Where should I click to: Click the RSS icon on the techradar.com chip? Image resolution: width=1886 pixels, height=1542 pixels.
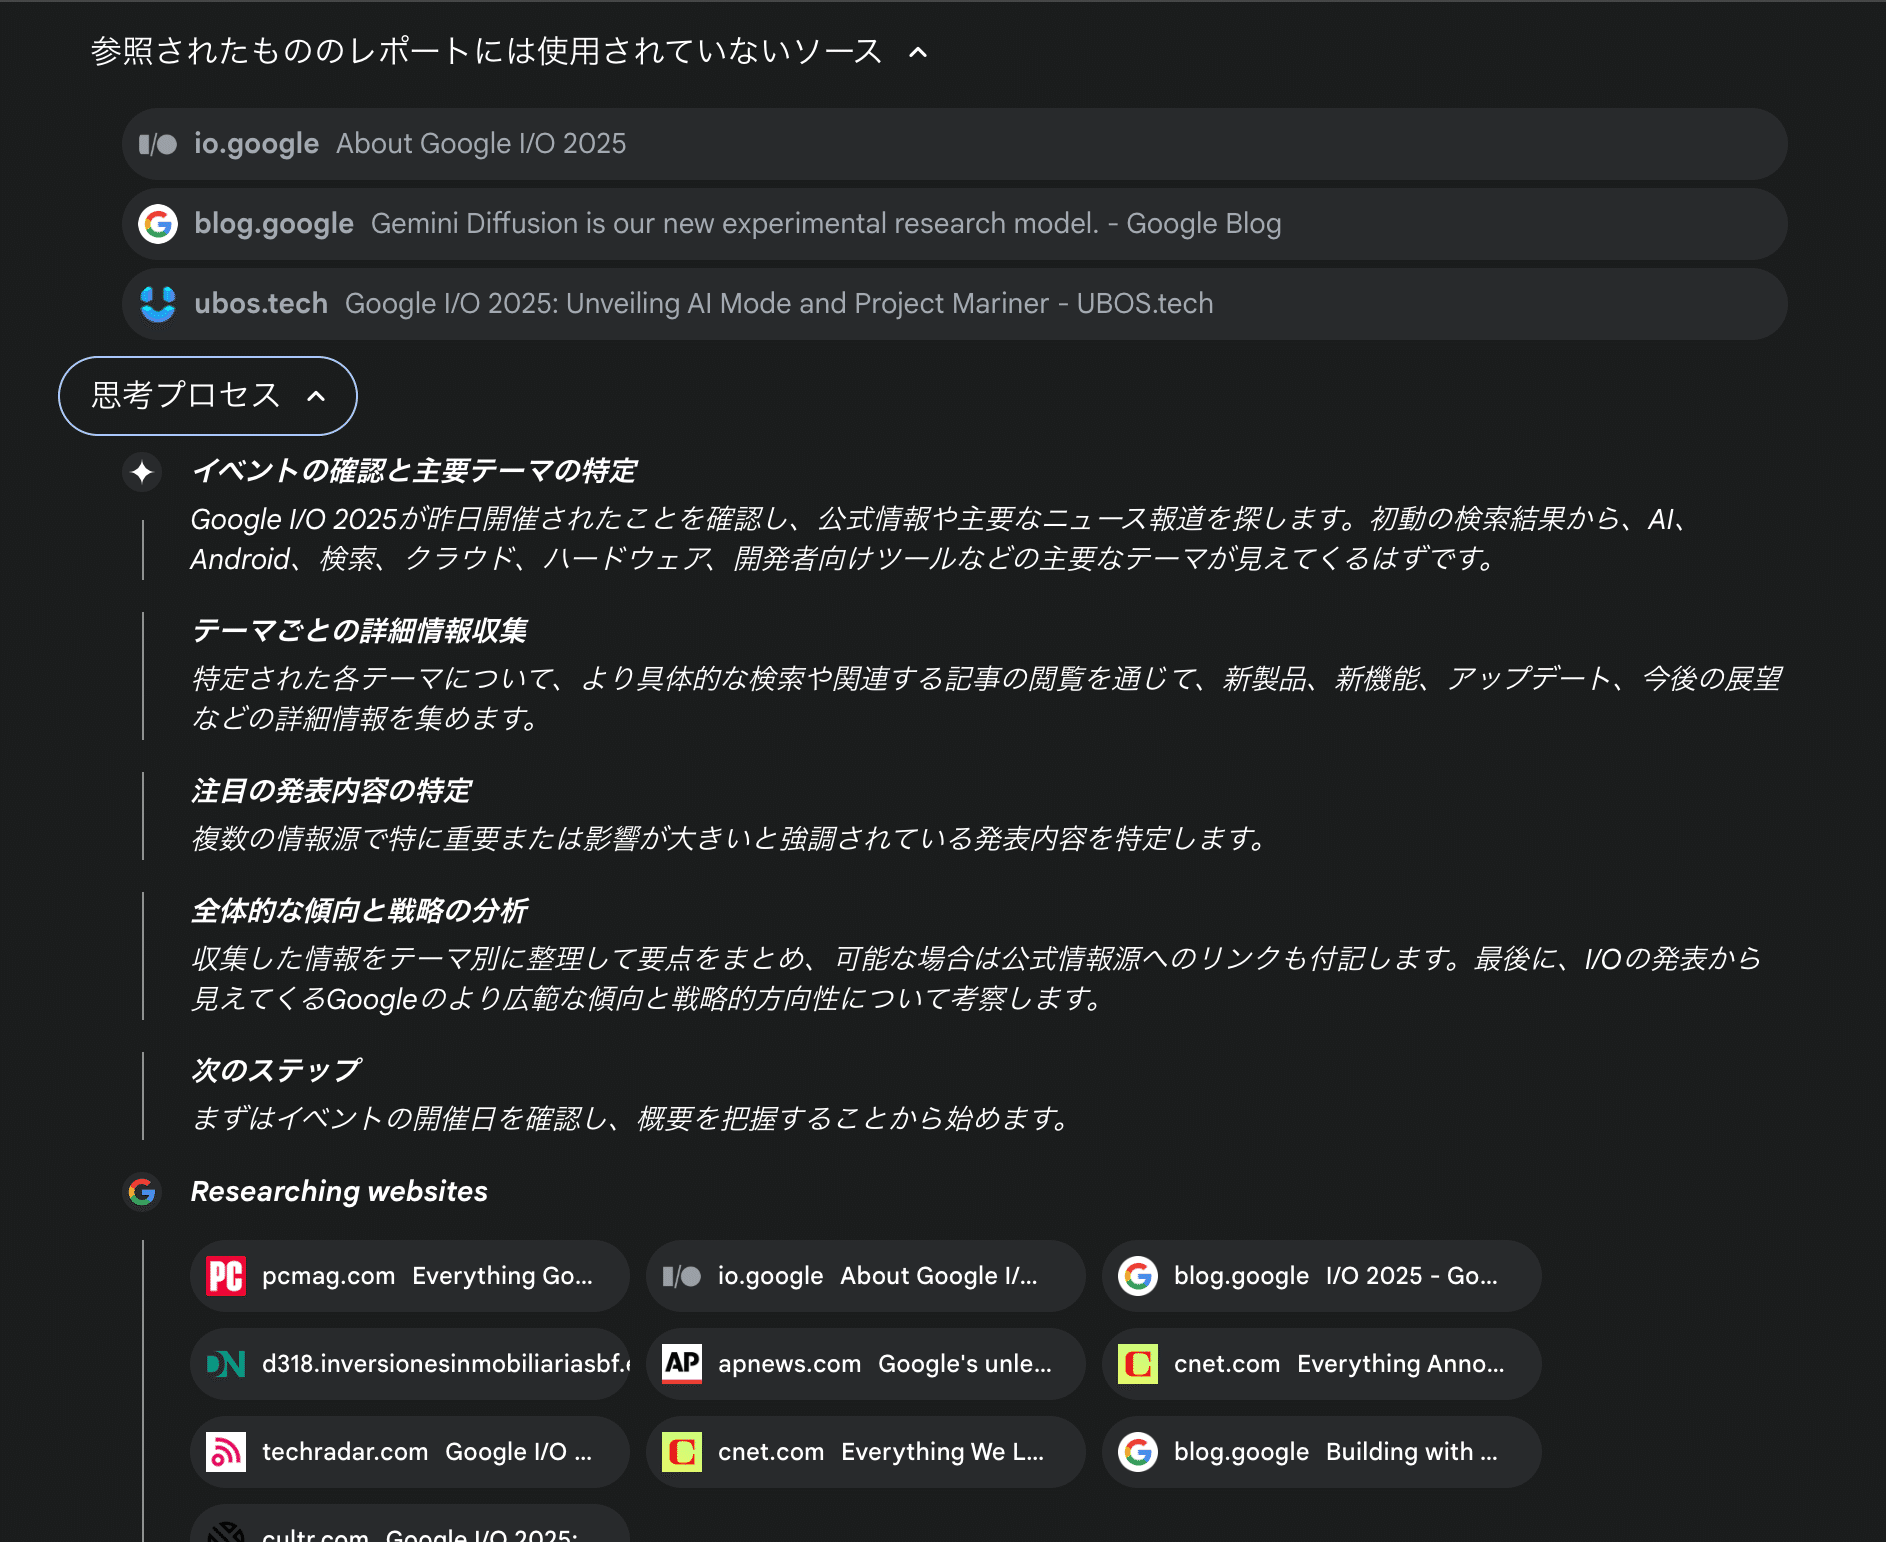tap(228, 1452)
